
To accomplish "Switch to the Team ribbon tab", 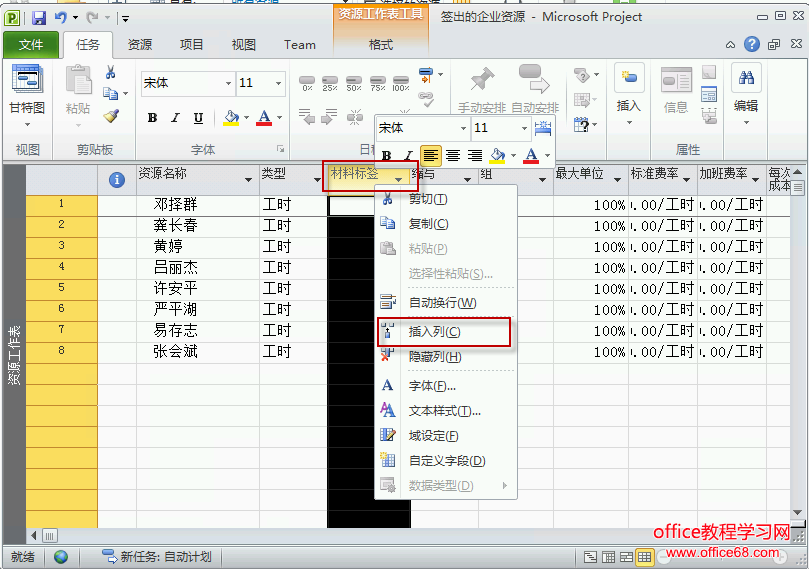I will click(300, 45).
